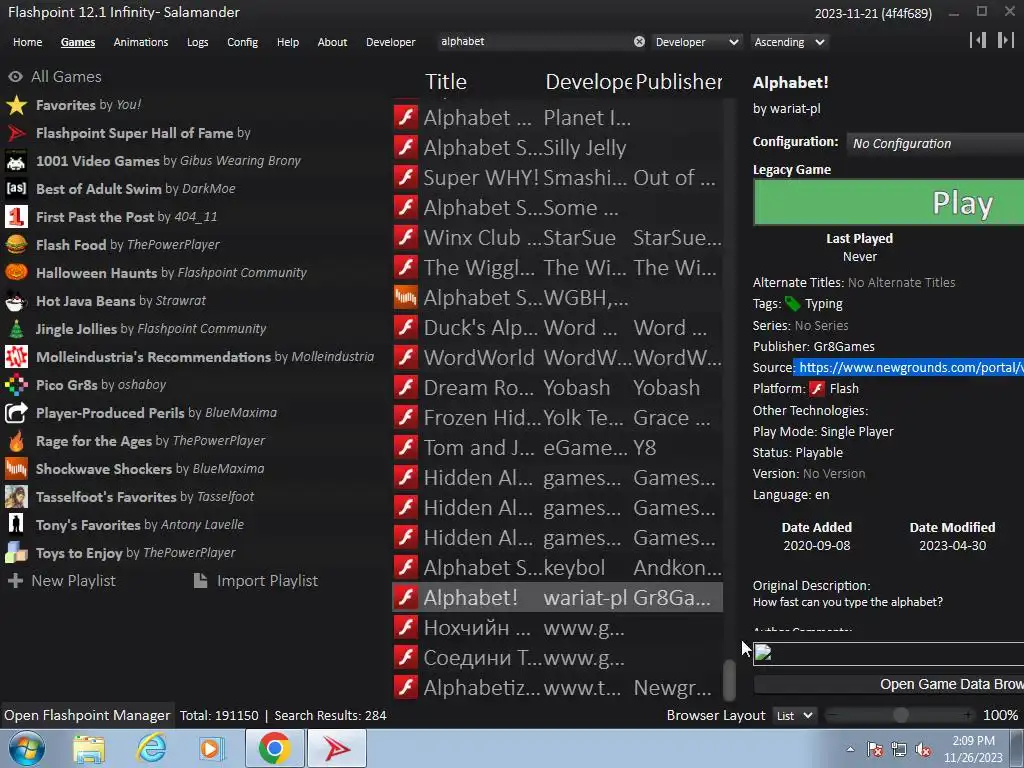
Task: Switch to the Animations tab
Action: pos(140,42)
